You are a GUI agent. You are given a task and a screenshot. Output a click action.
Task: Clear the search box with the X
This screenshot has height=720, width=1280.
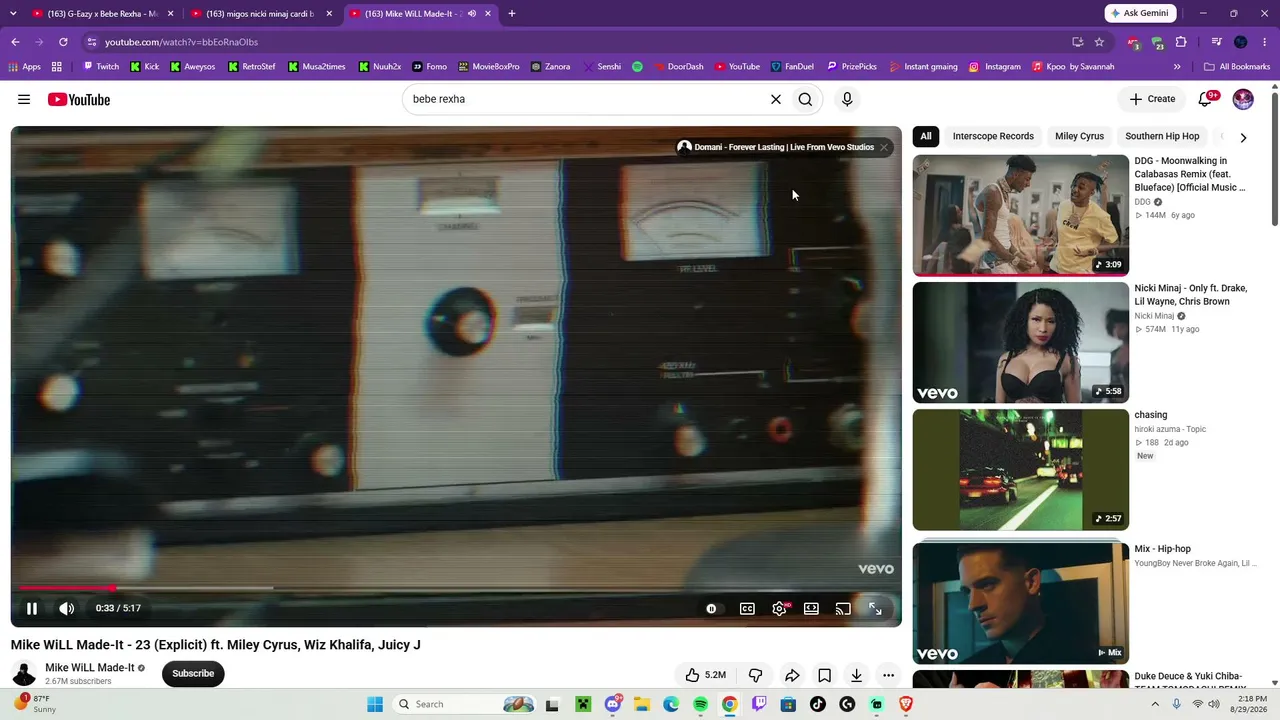[x=775, y=99]
